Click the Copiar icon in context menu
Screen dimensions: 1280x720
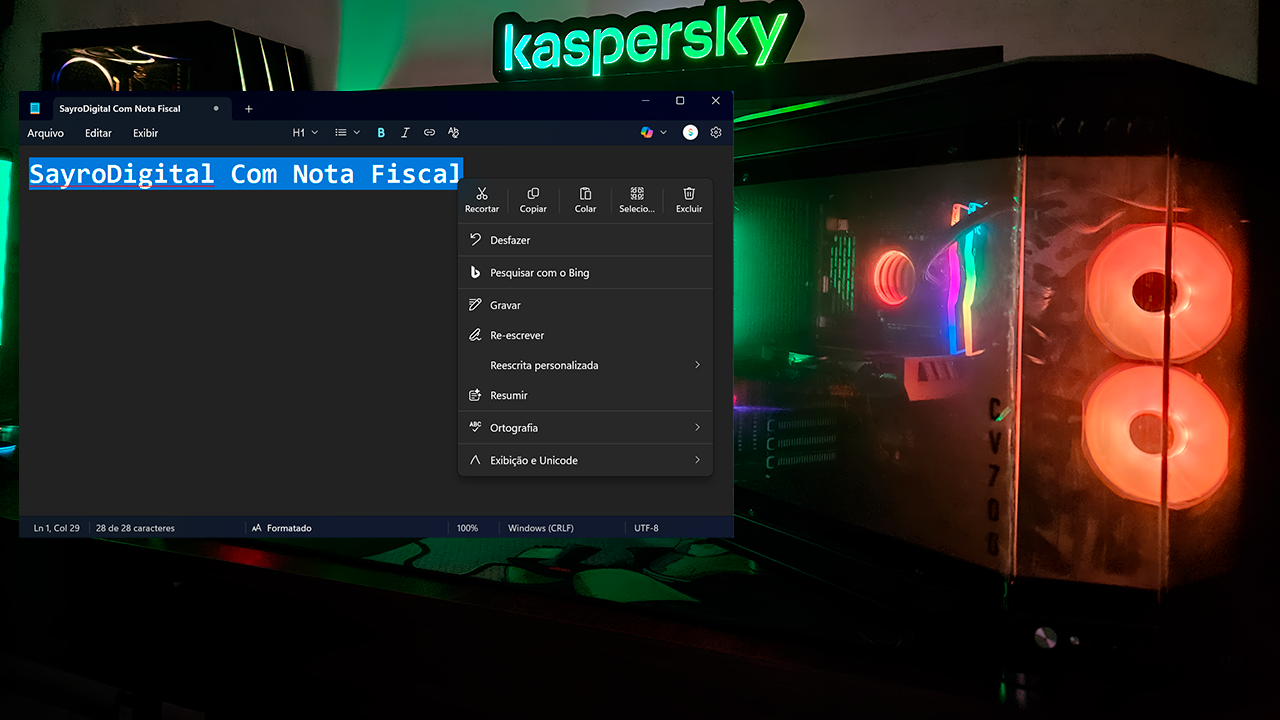click(x=533, y=194)
